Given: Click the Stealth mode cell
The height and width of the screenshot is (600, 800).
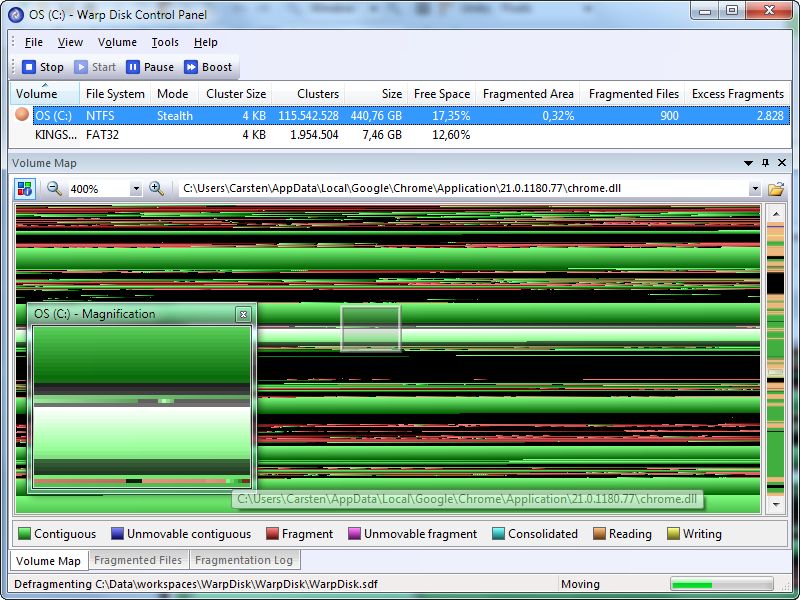Looking at the screenshot, I should tap(174, 116).
